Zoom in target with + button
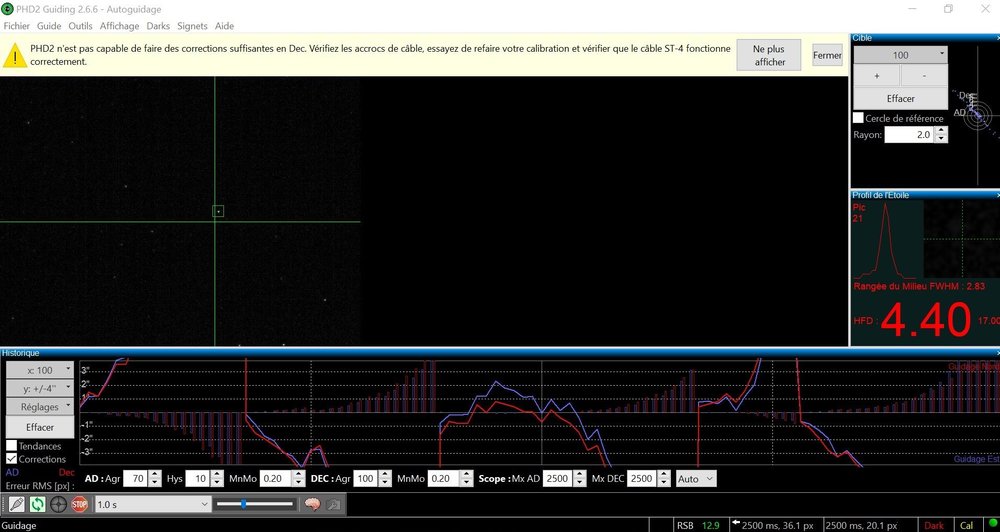Screen dimensions: 1000x532 coord(877,75)
